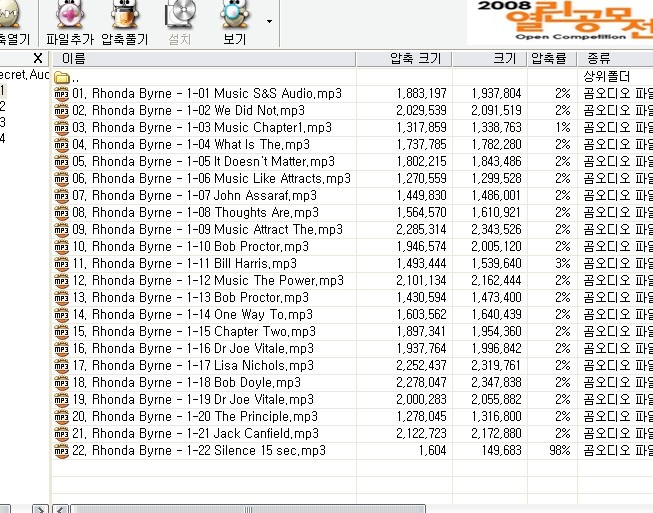Click compressed size value 1,604
This screenshot has width=653, height=513.
click(x=432, y=451)
